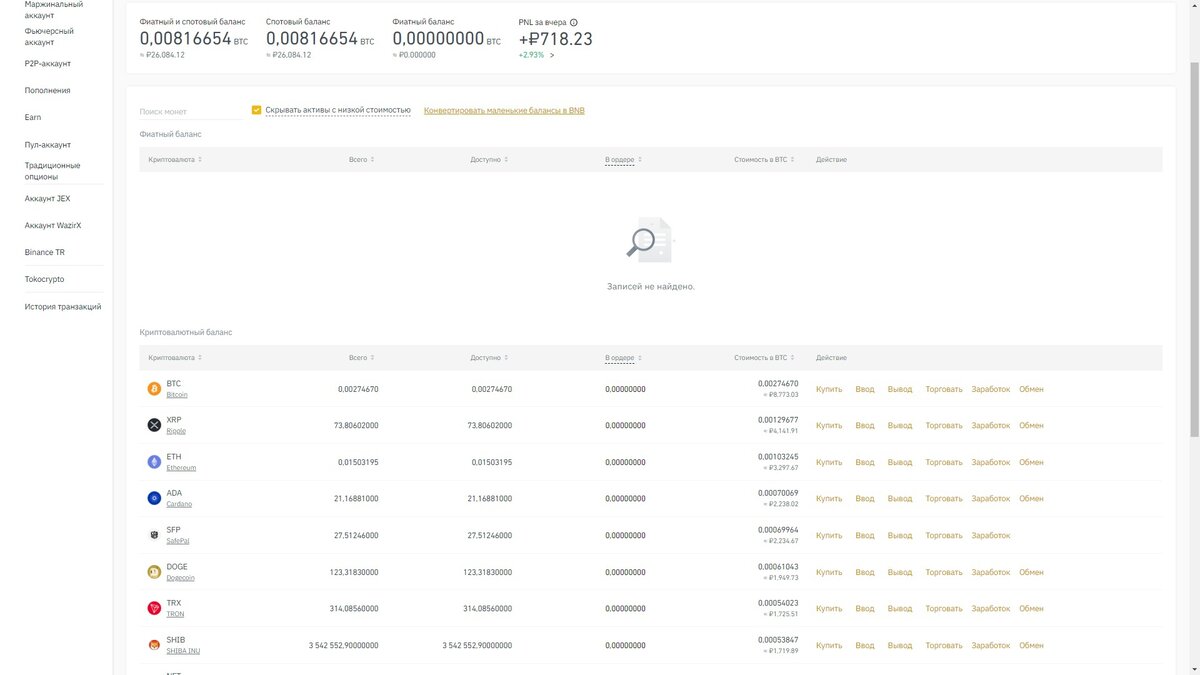Open P2P-аккаунт in sidebar
The width and height of the screenshot is (1200, 675).
48,63
